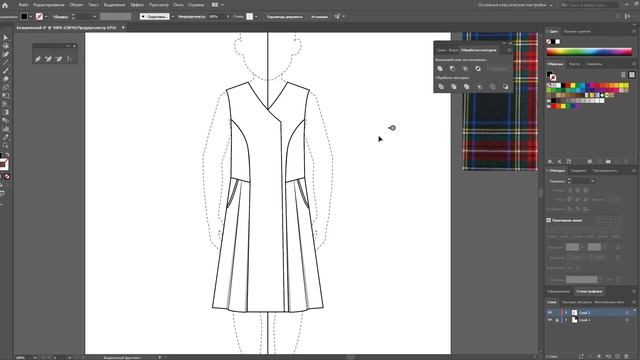640x360 pixels.
Task: Click the target circle of the top layer
Action: tap(627, 313)
